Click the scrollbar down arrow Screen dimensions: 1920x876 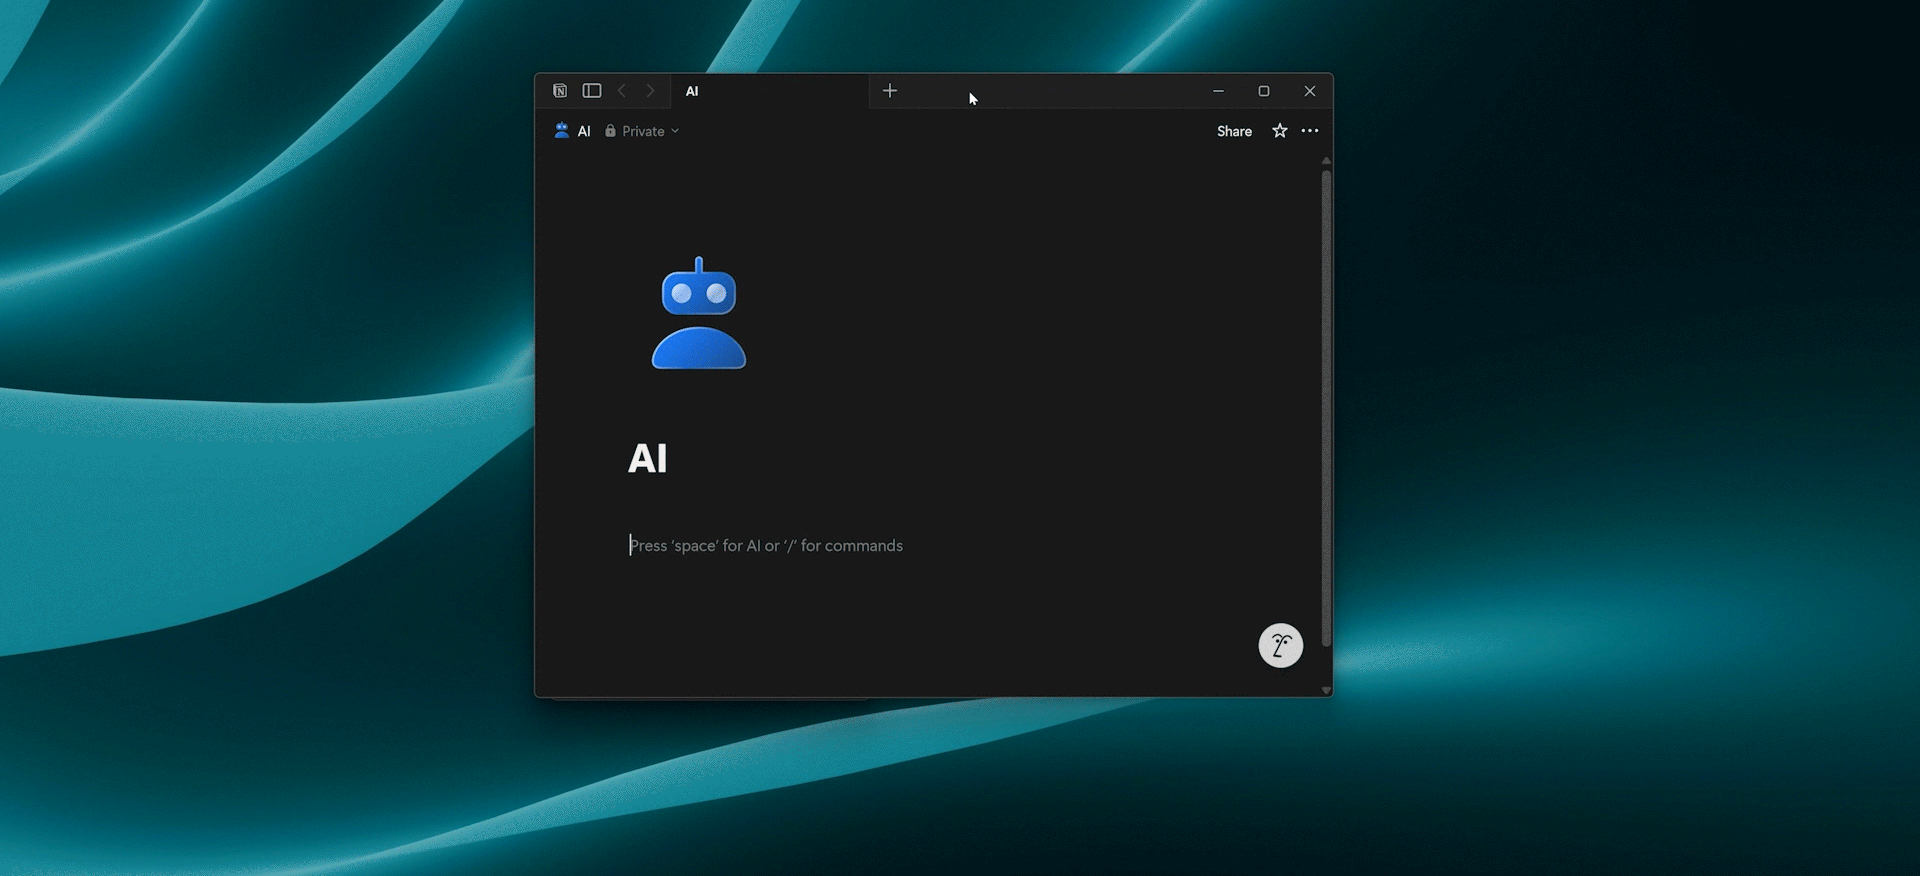click(x=1326, y=690)
